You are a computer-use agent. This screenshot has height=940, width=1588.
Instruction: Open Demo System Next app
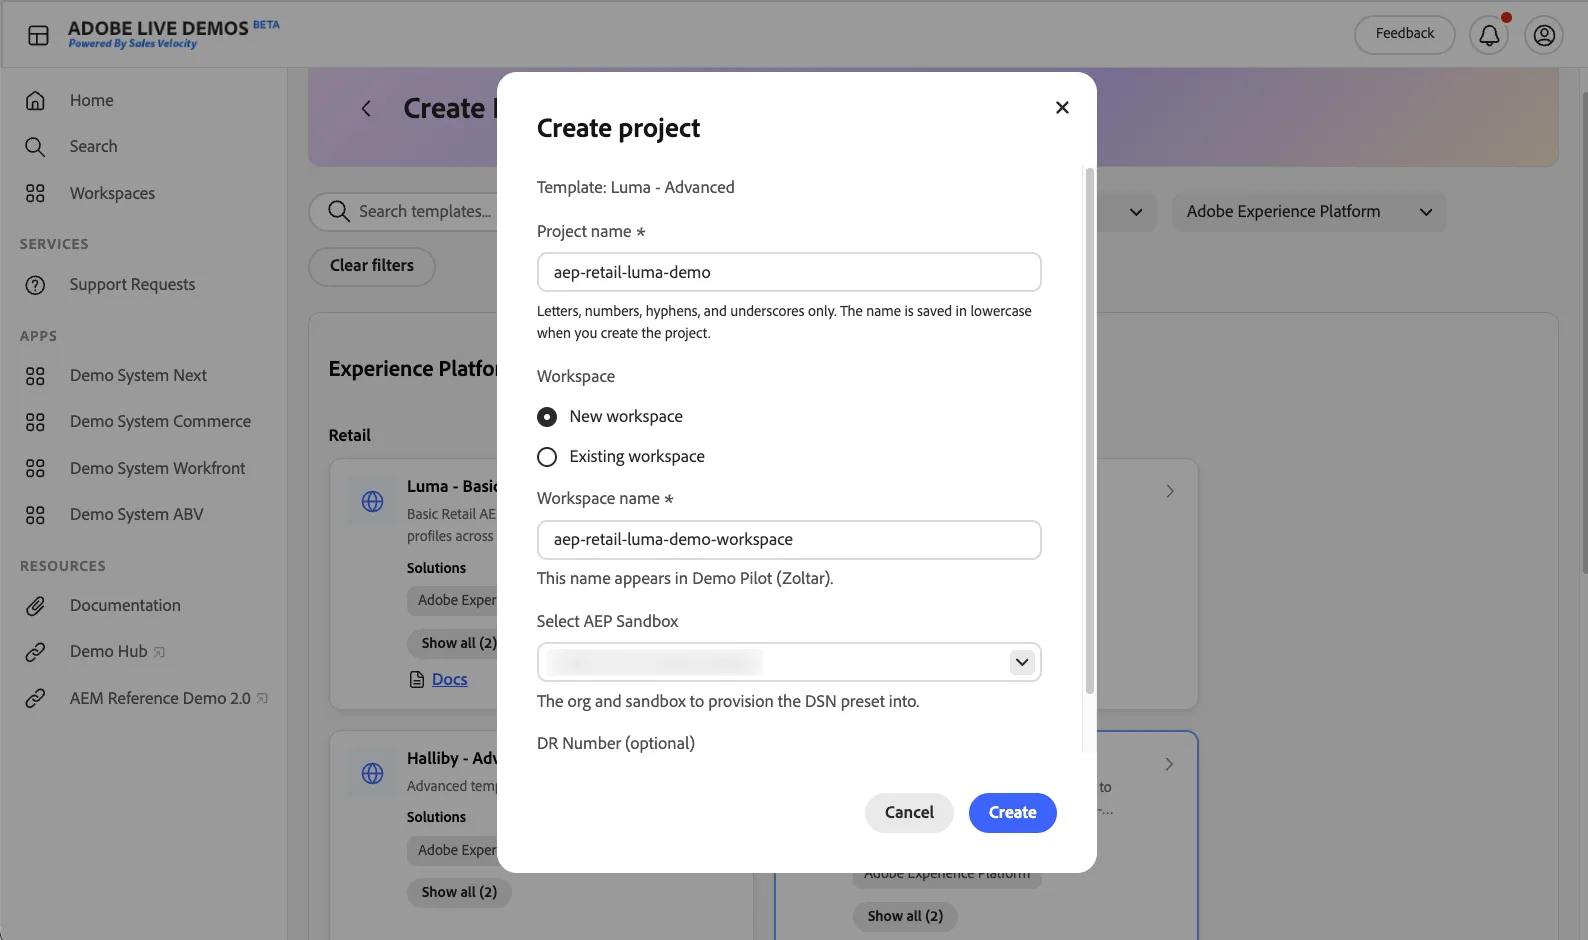[x=138, y=376]
